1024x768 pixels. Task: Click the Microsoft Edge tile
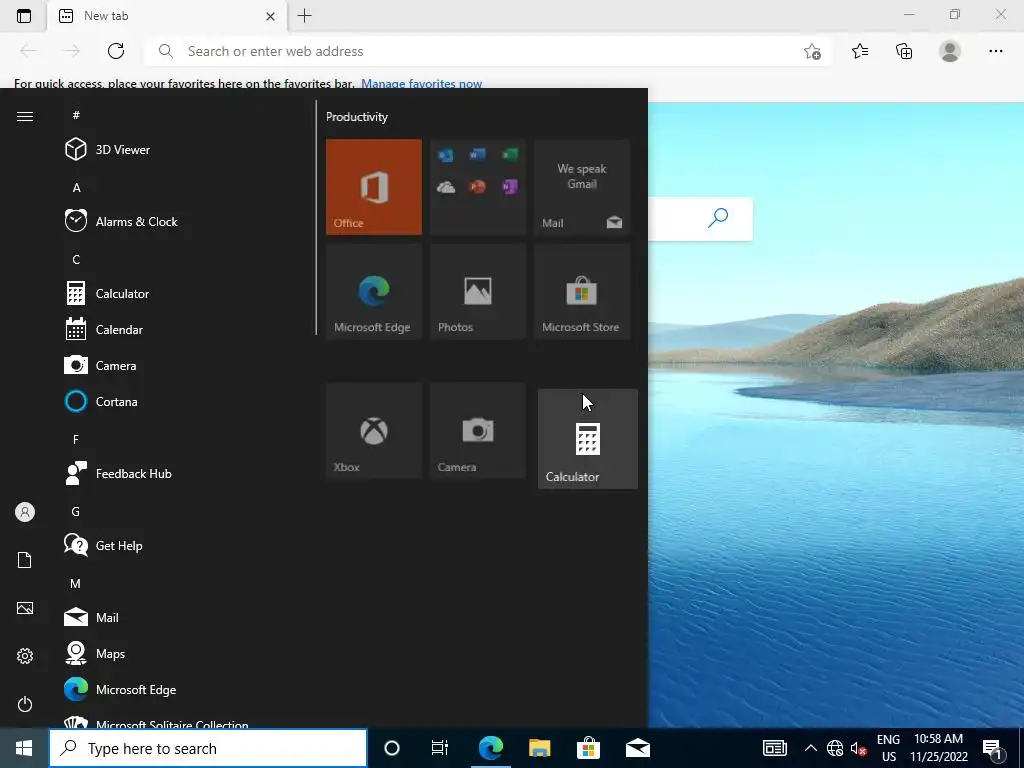pos(374,291)
